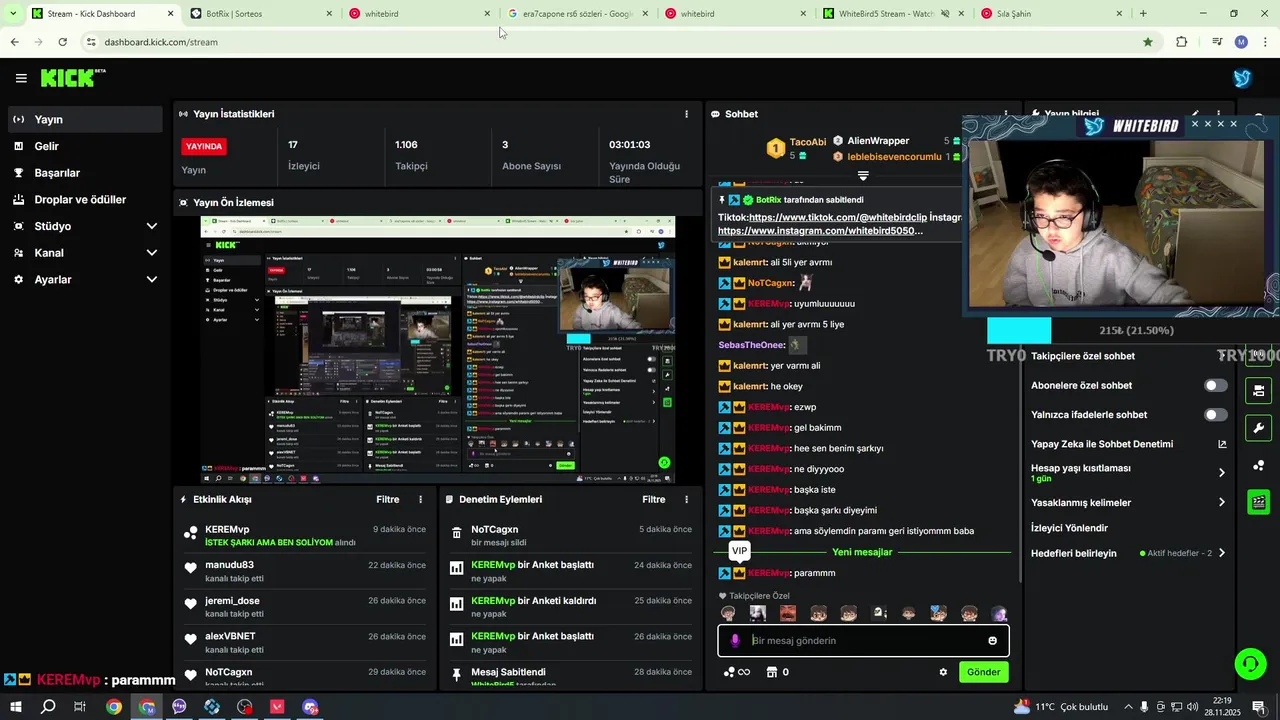Open the Denetim Eylemleri Filtre dropdown
The width and height of the screenshot is (1280, 720).
pyautogui.click(x=653, y=499)
